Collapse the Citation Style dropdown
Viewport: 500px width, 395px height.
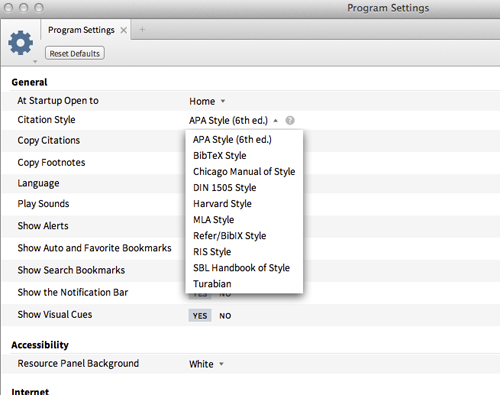233,120
